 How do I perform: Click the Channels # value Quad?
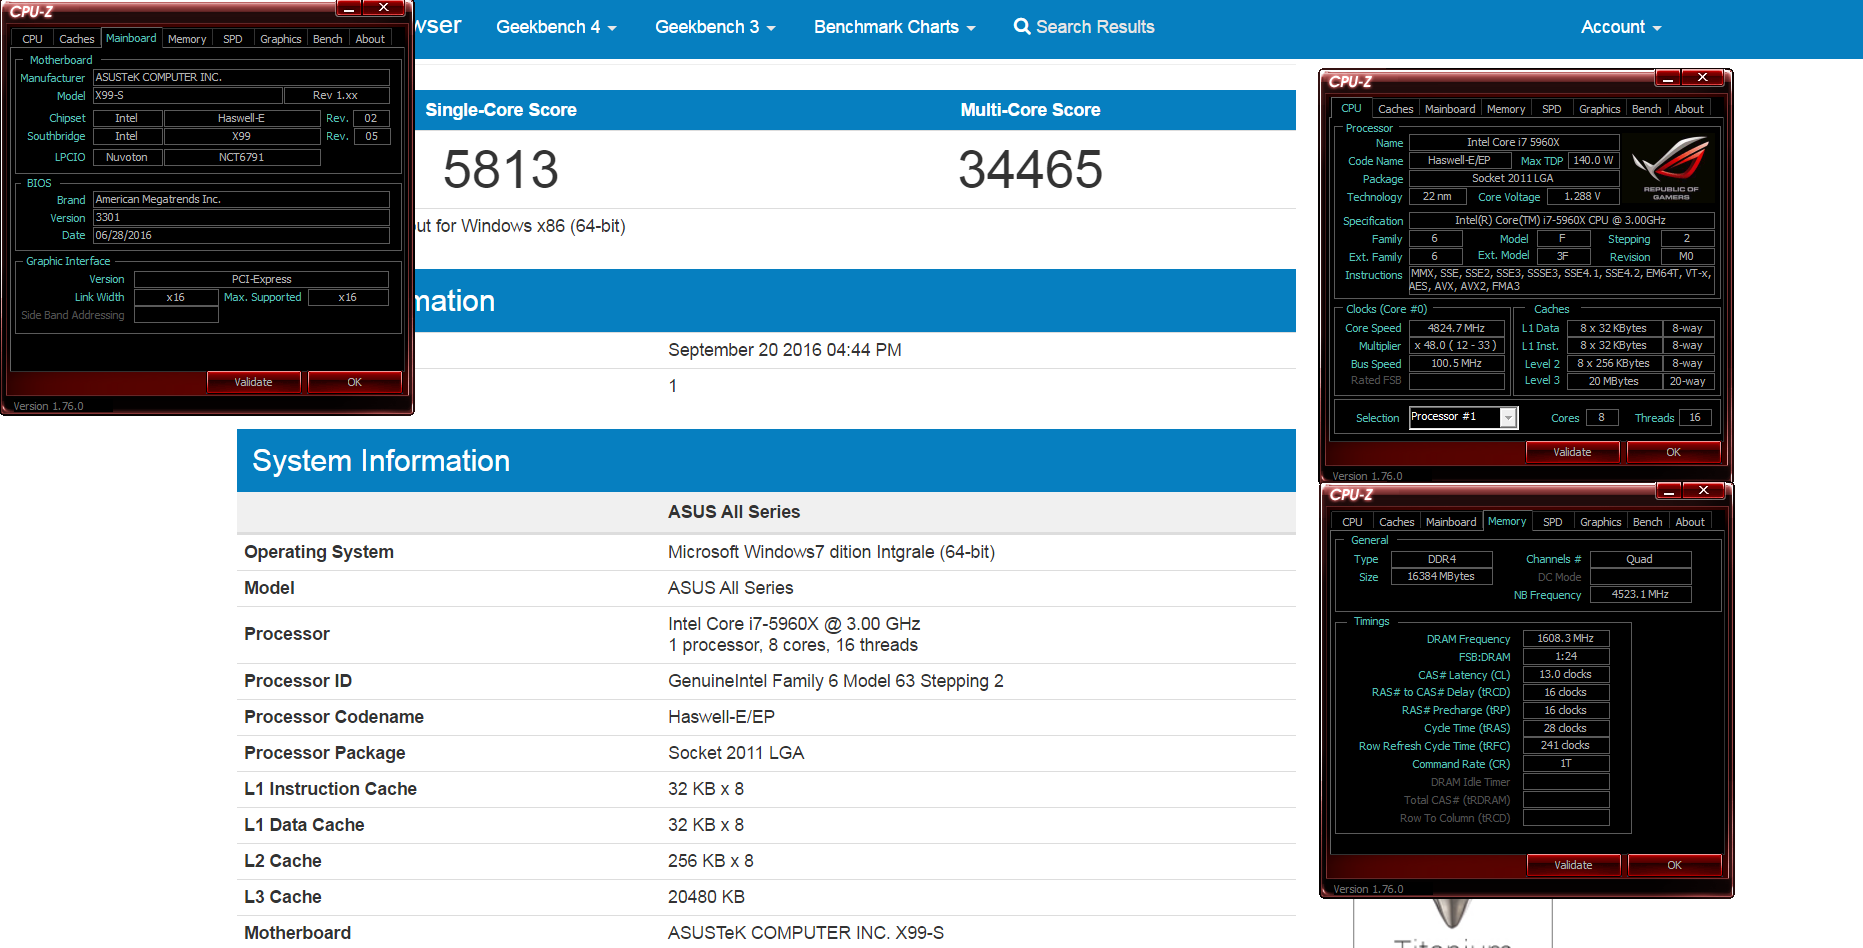tap(1640, 559)
